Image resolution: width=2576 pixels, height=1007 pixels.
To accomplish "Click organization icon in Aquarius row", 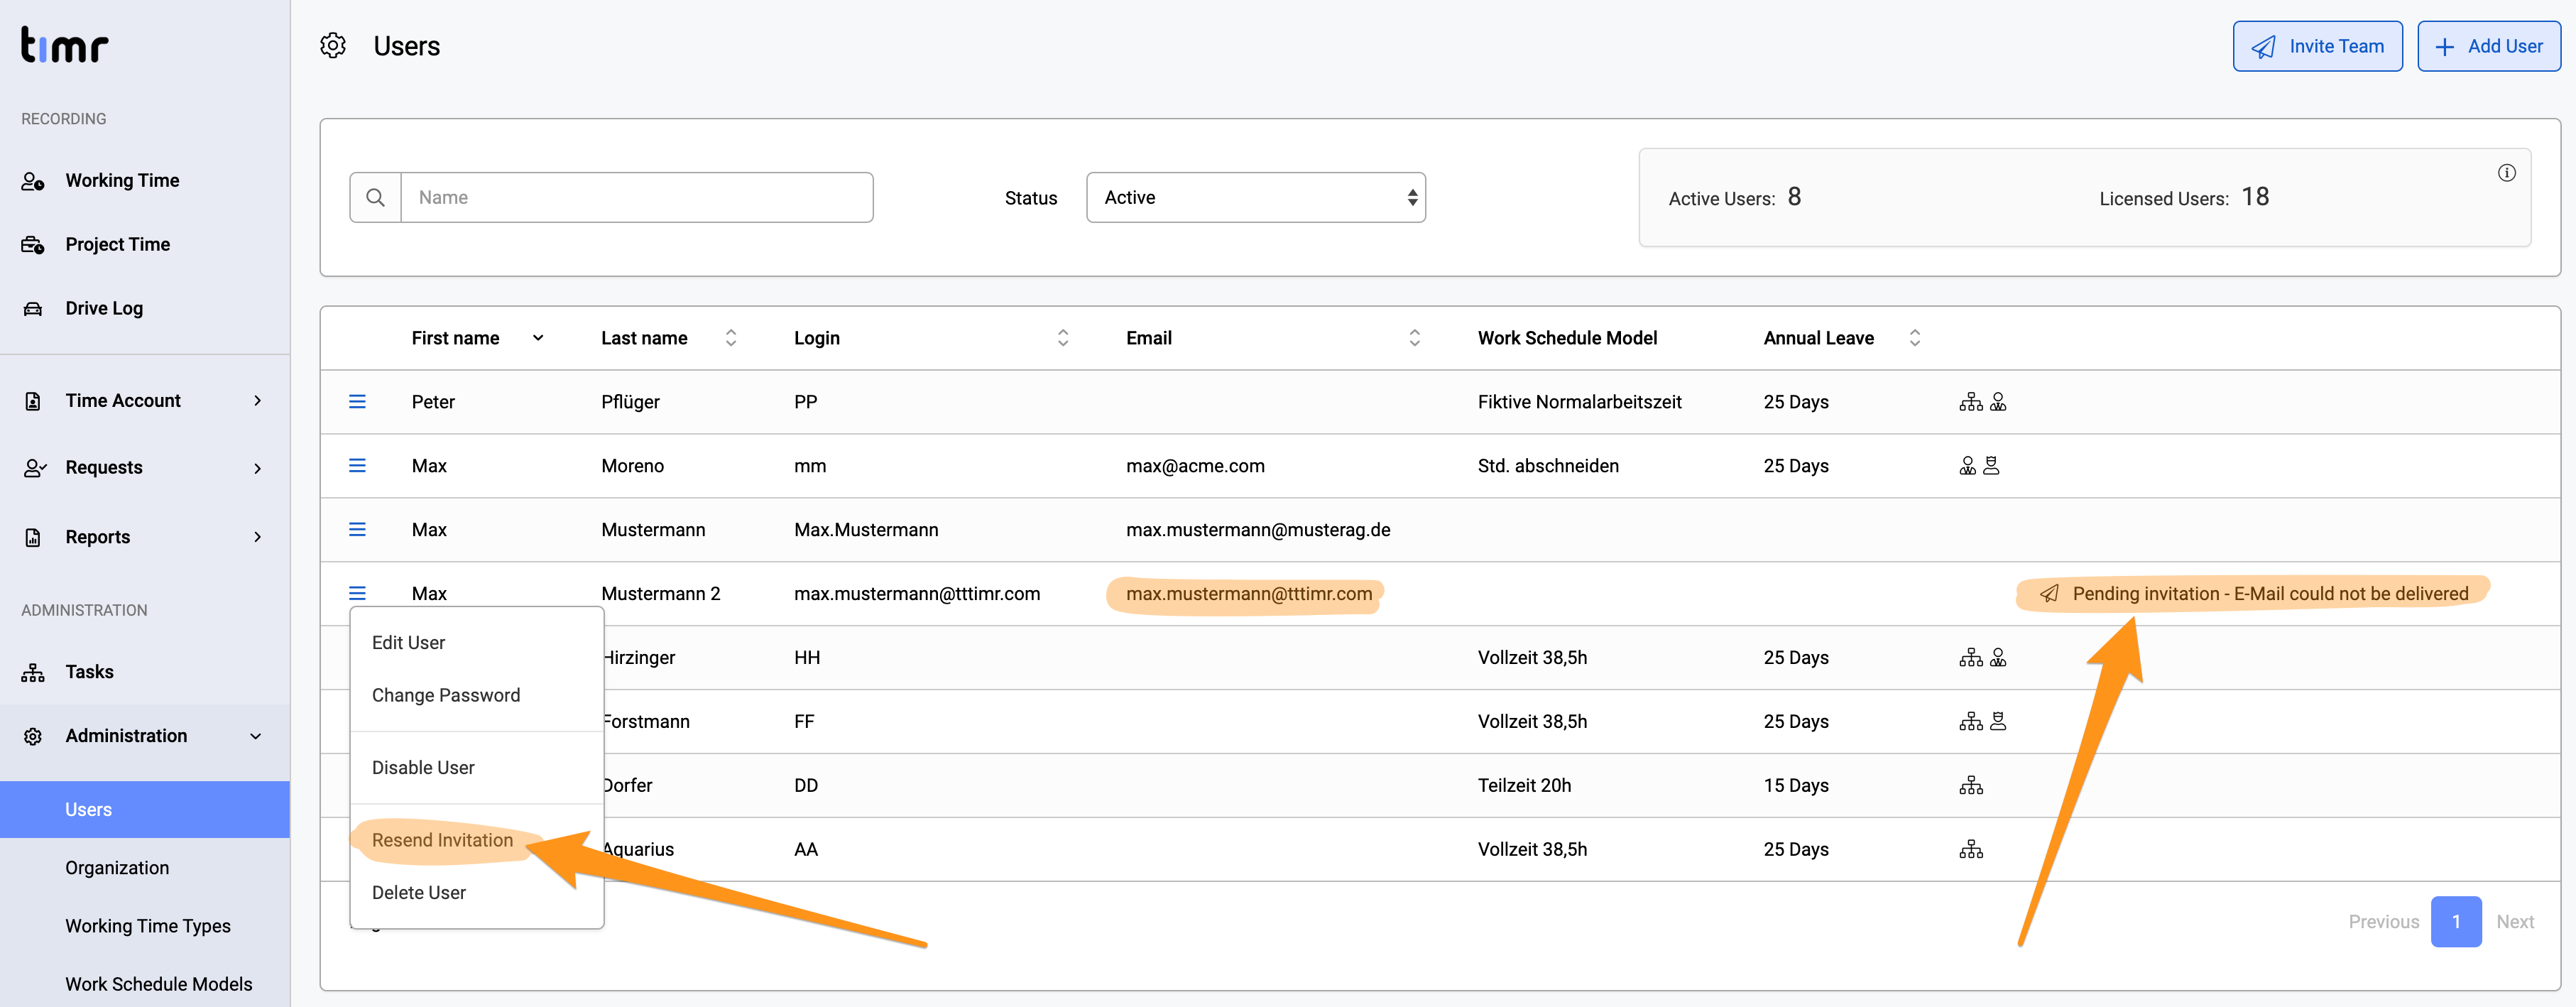I will (x=1971, y=850).
